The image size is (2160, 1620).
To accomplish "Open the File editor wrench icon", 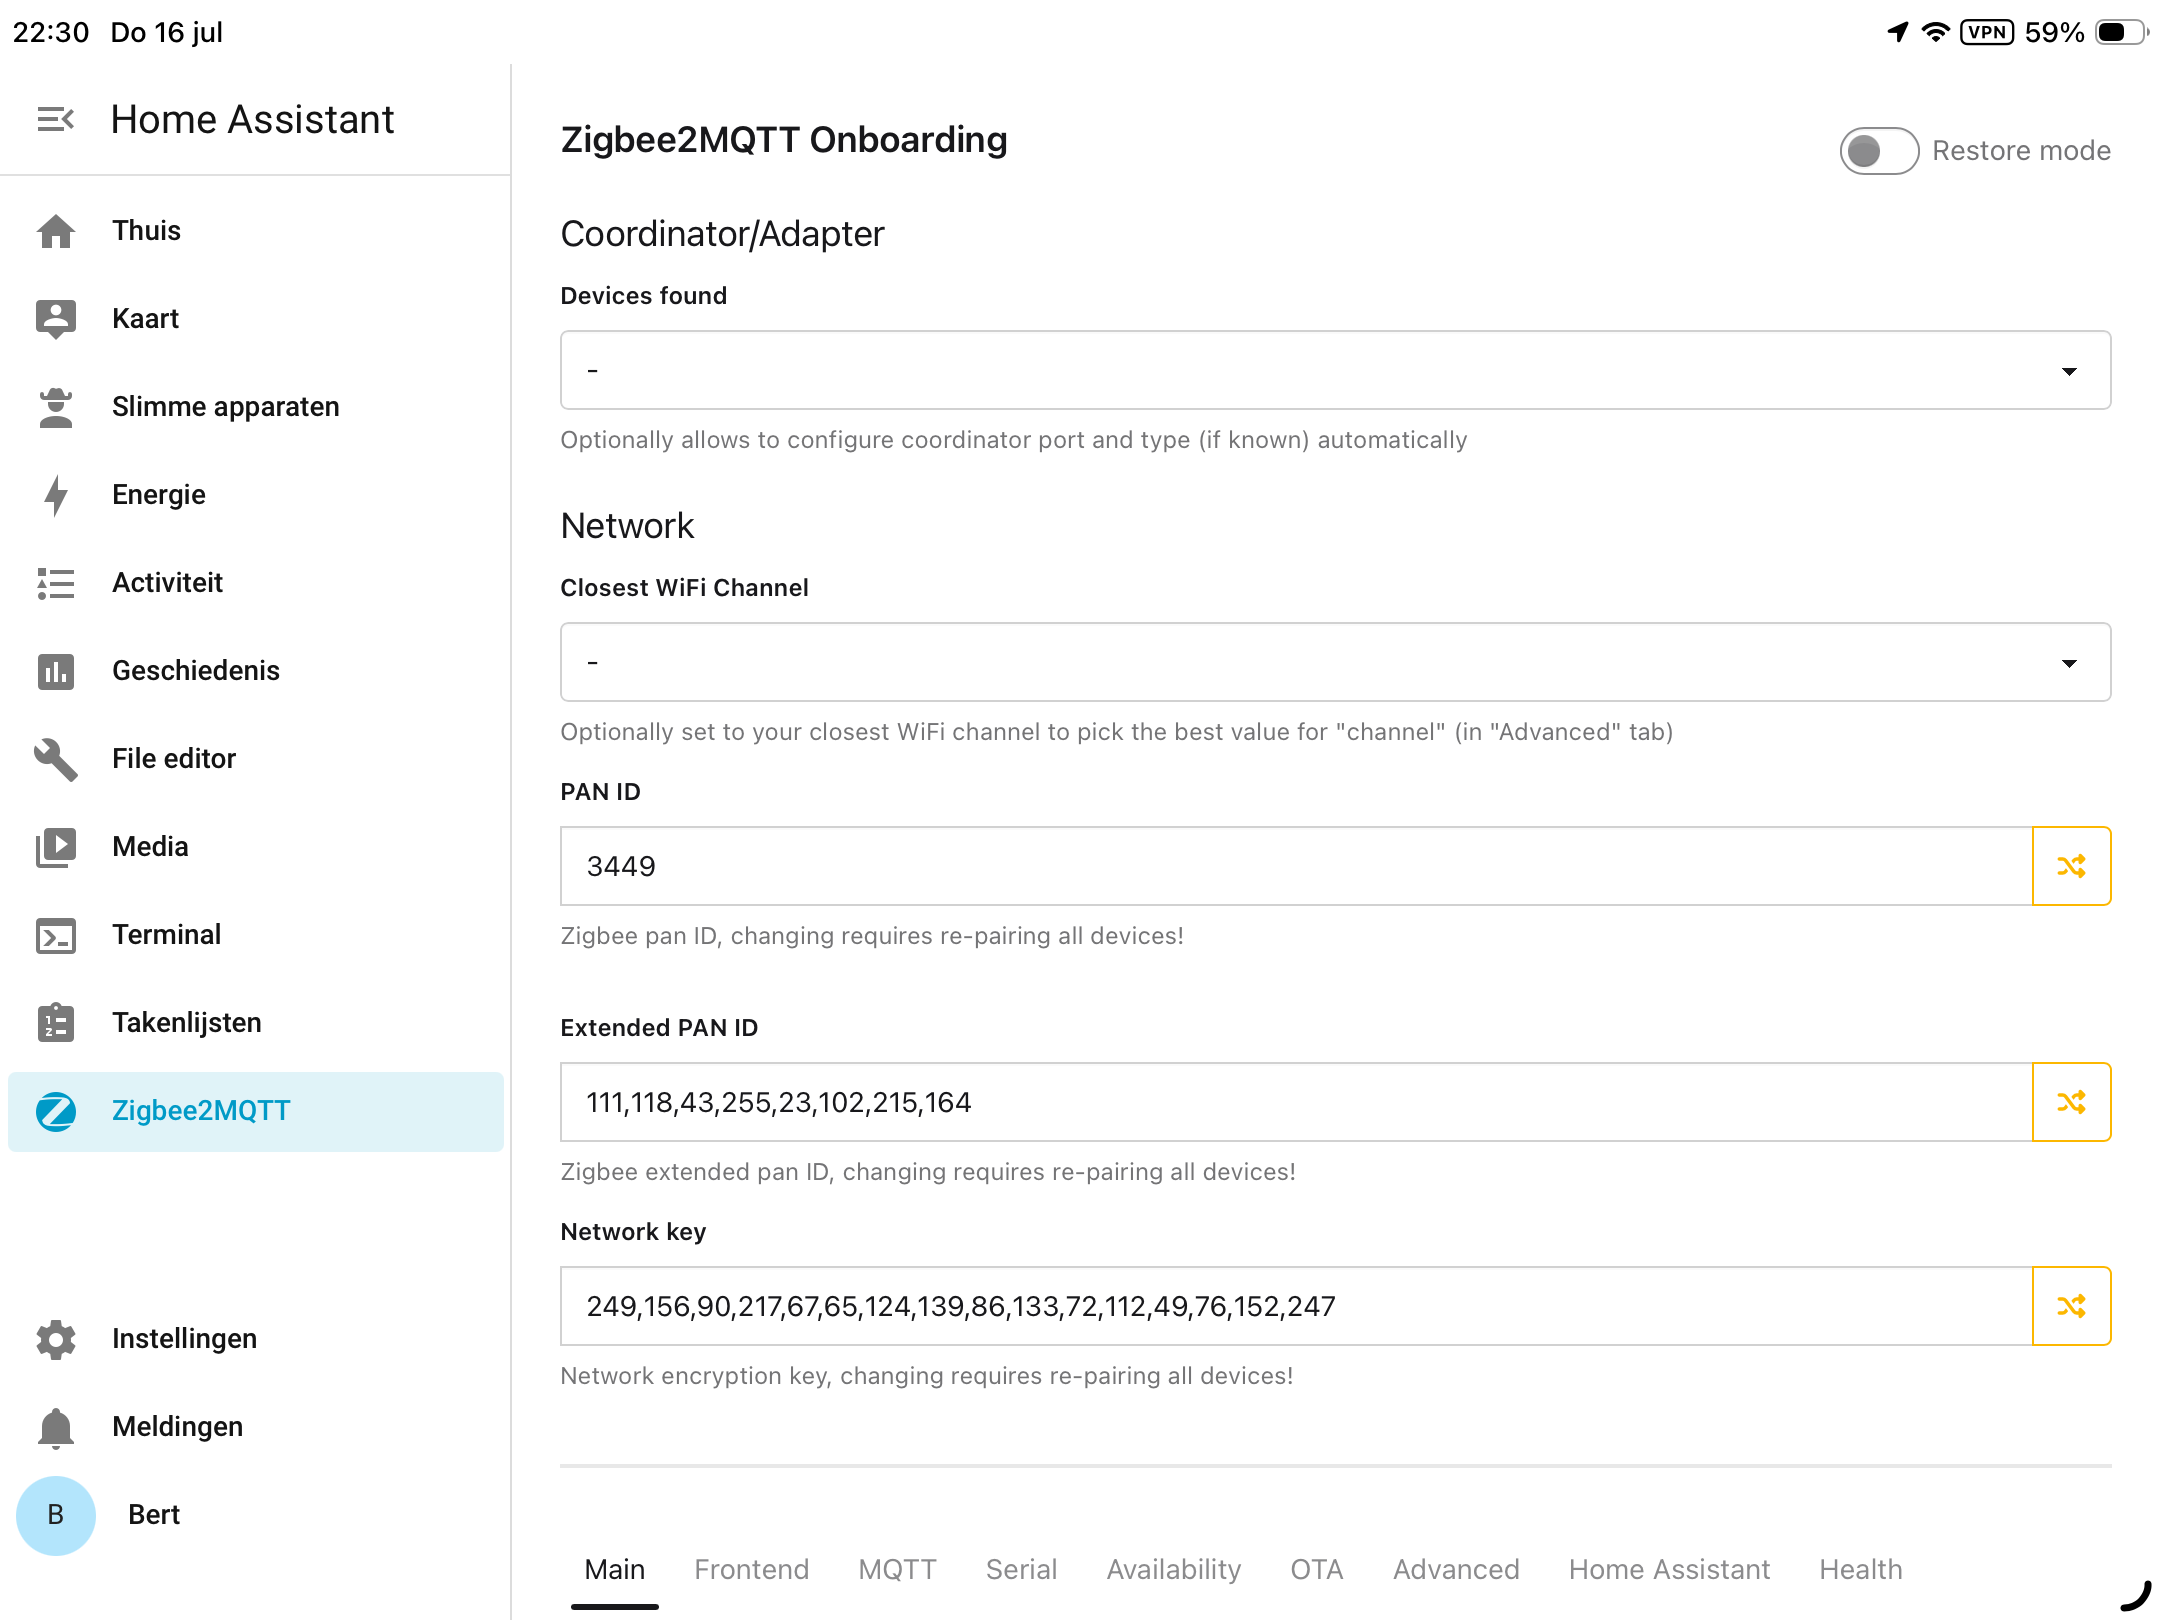I will 56,759.
